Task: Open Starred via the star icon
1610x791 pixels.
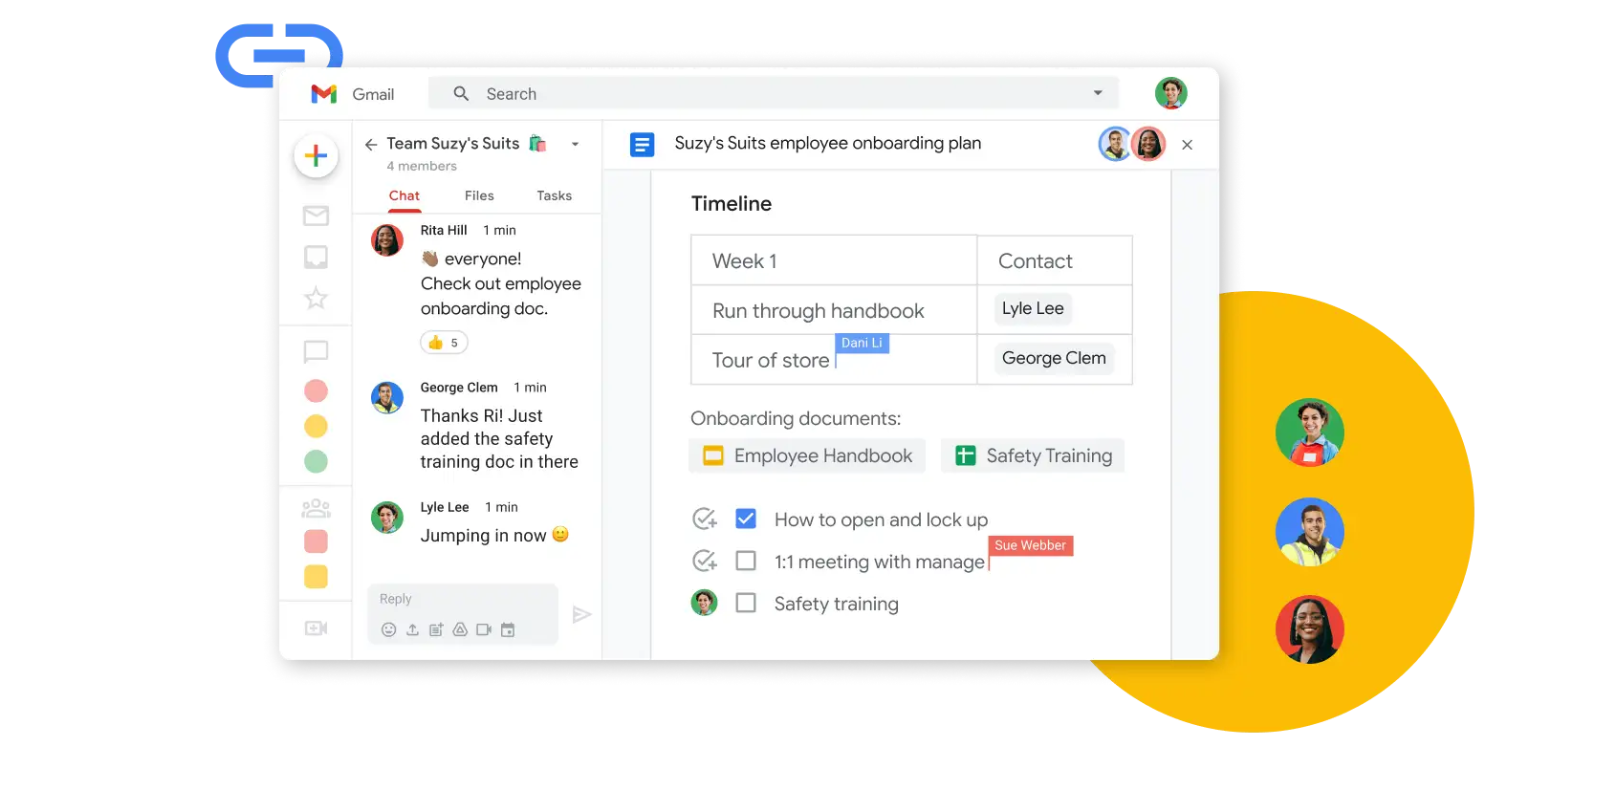Action: click(x=316, y=298)
